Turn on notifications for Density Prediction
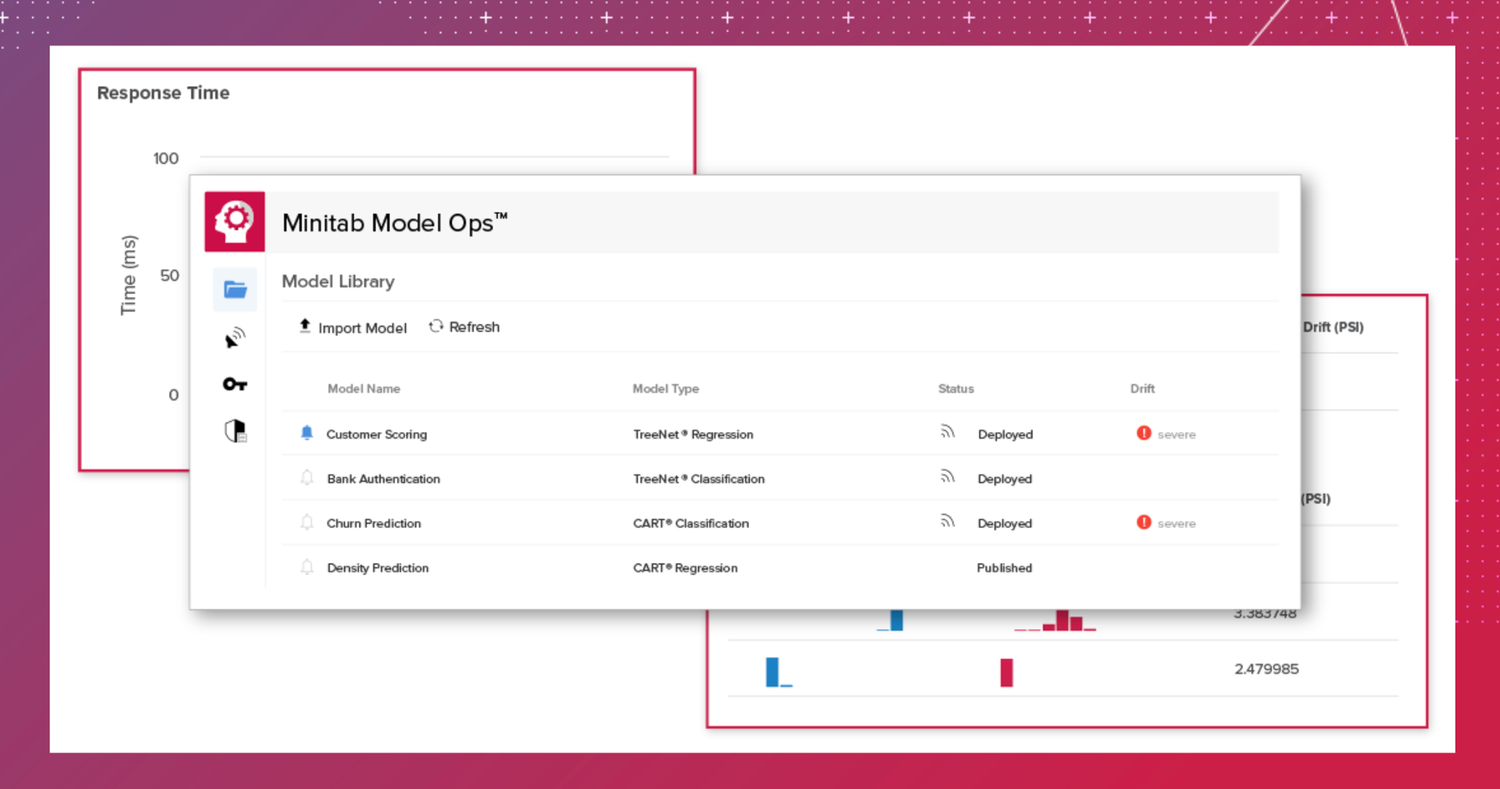Screen dimensions: 1500x789 [x=307, y=567]
